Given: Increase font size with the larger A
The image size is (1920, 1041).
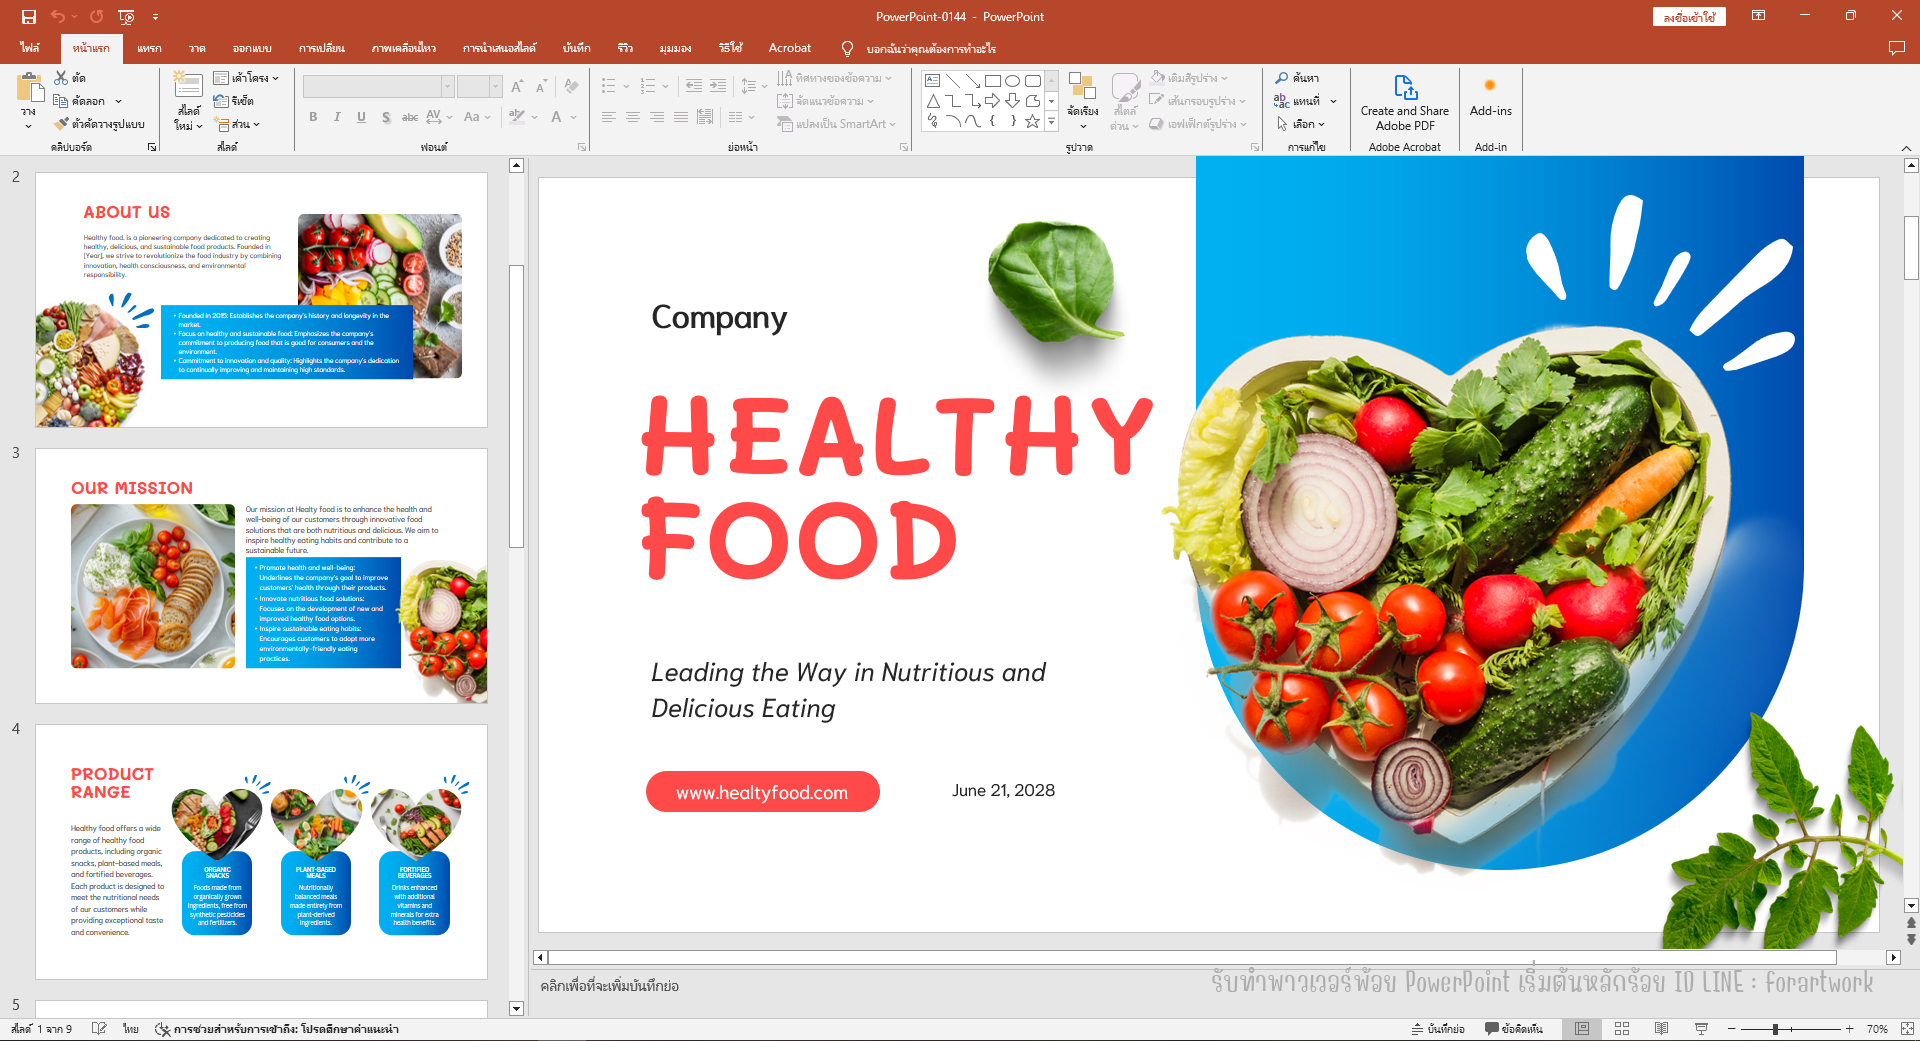Looking at the screenshot, I should [517, 87].
